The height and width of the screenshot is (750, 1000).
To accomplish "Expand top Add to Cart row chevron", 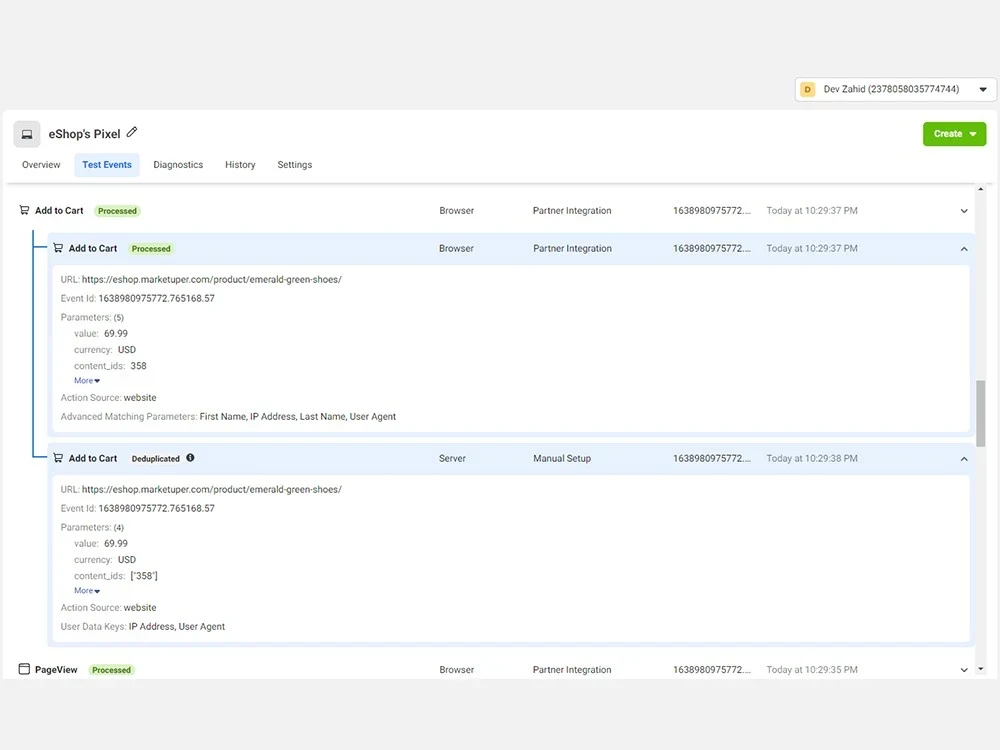I will 964,211.
